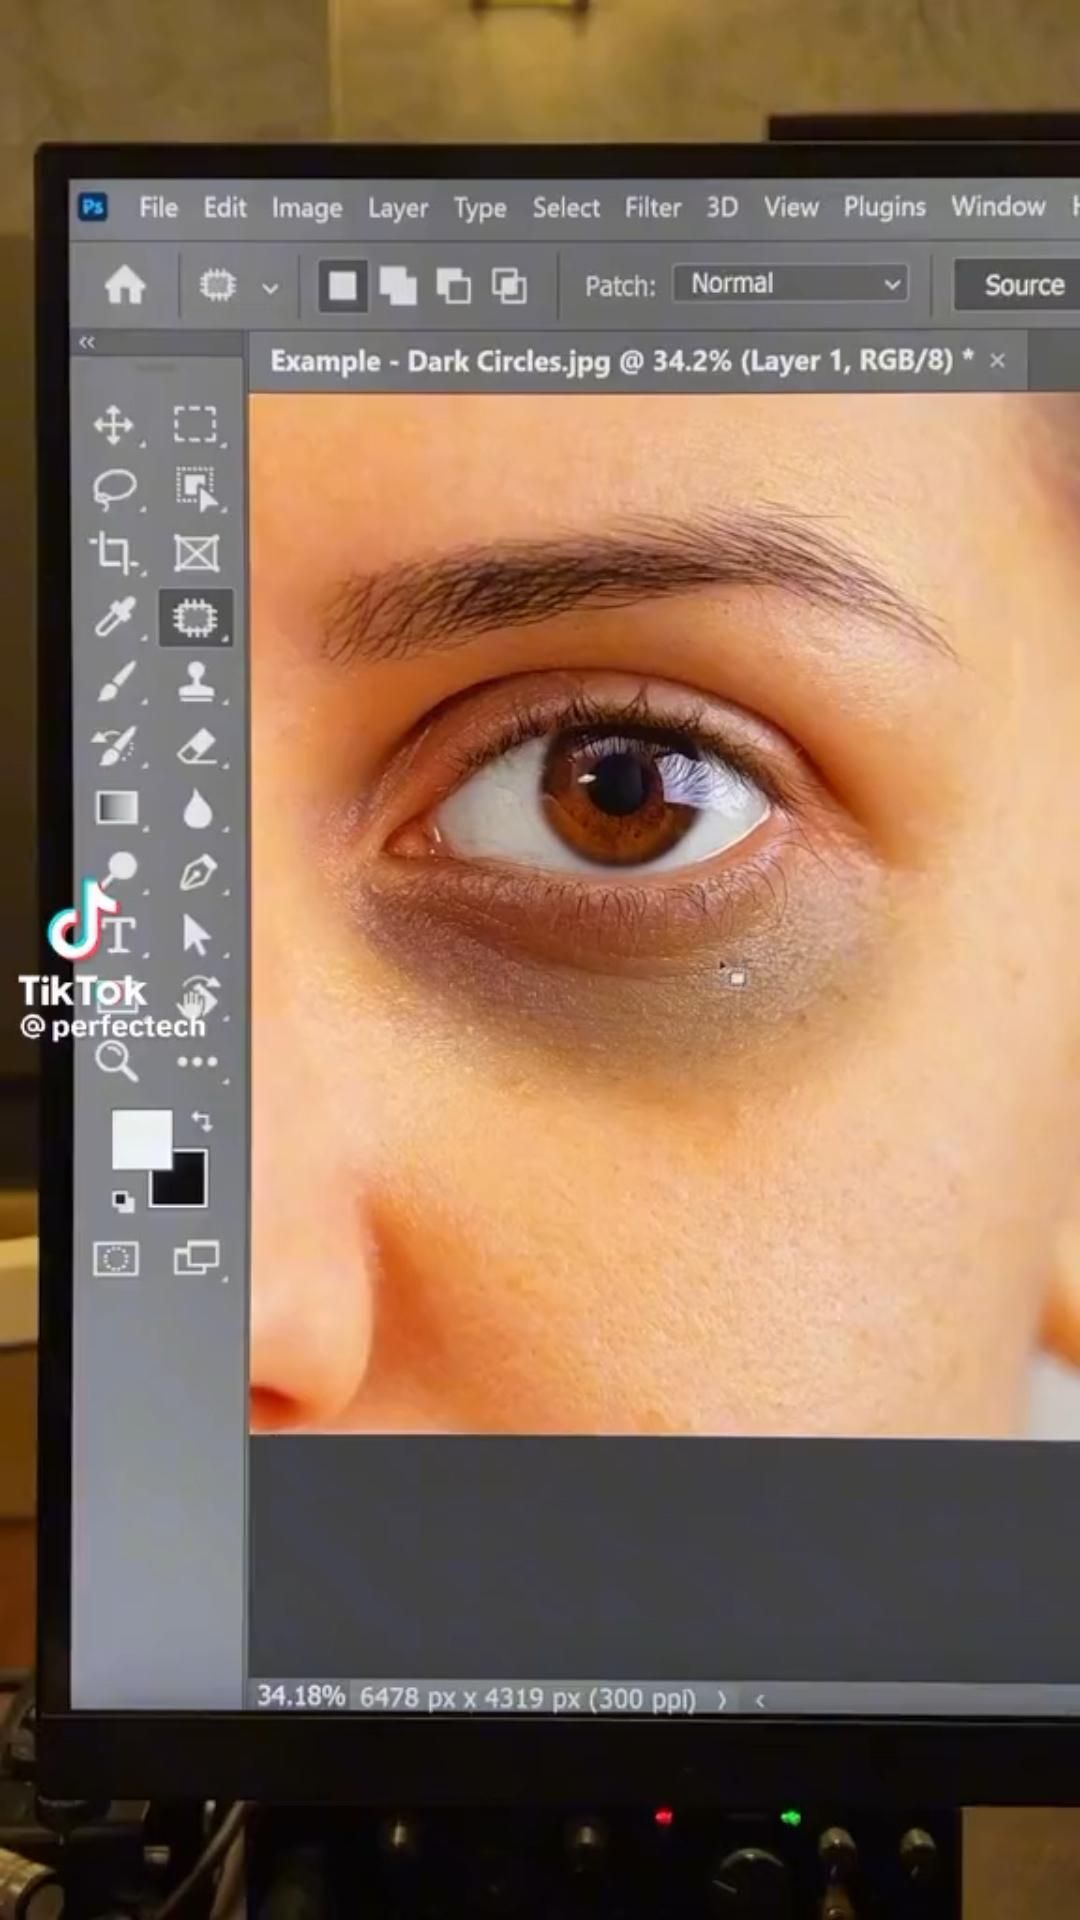Image resolution: width=1080 pixels, height=1920 pixels.
Task: Click the status bar scroll-left arrow
Action: [760, 1700]
